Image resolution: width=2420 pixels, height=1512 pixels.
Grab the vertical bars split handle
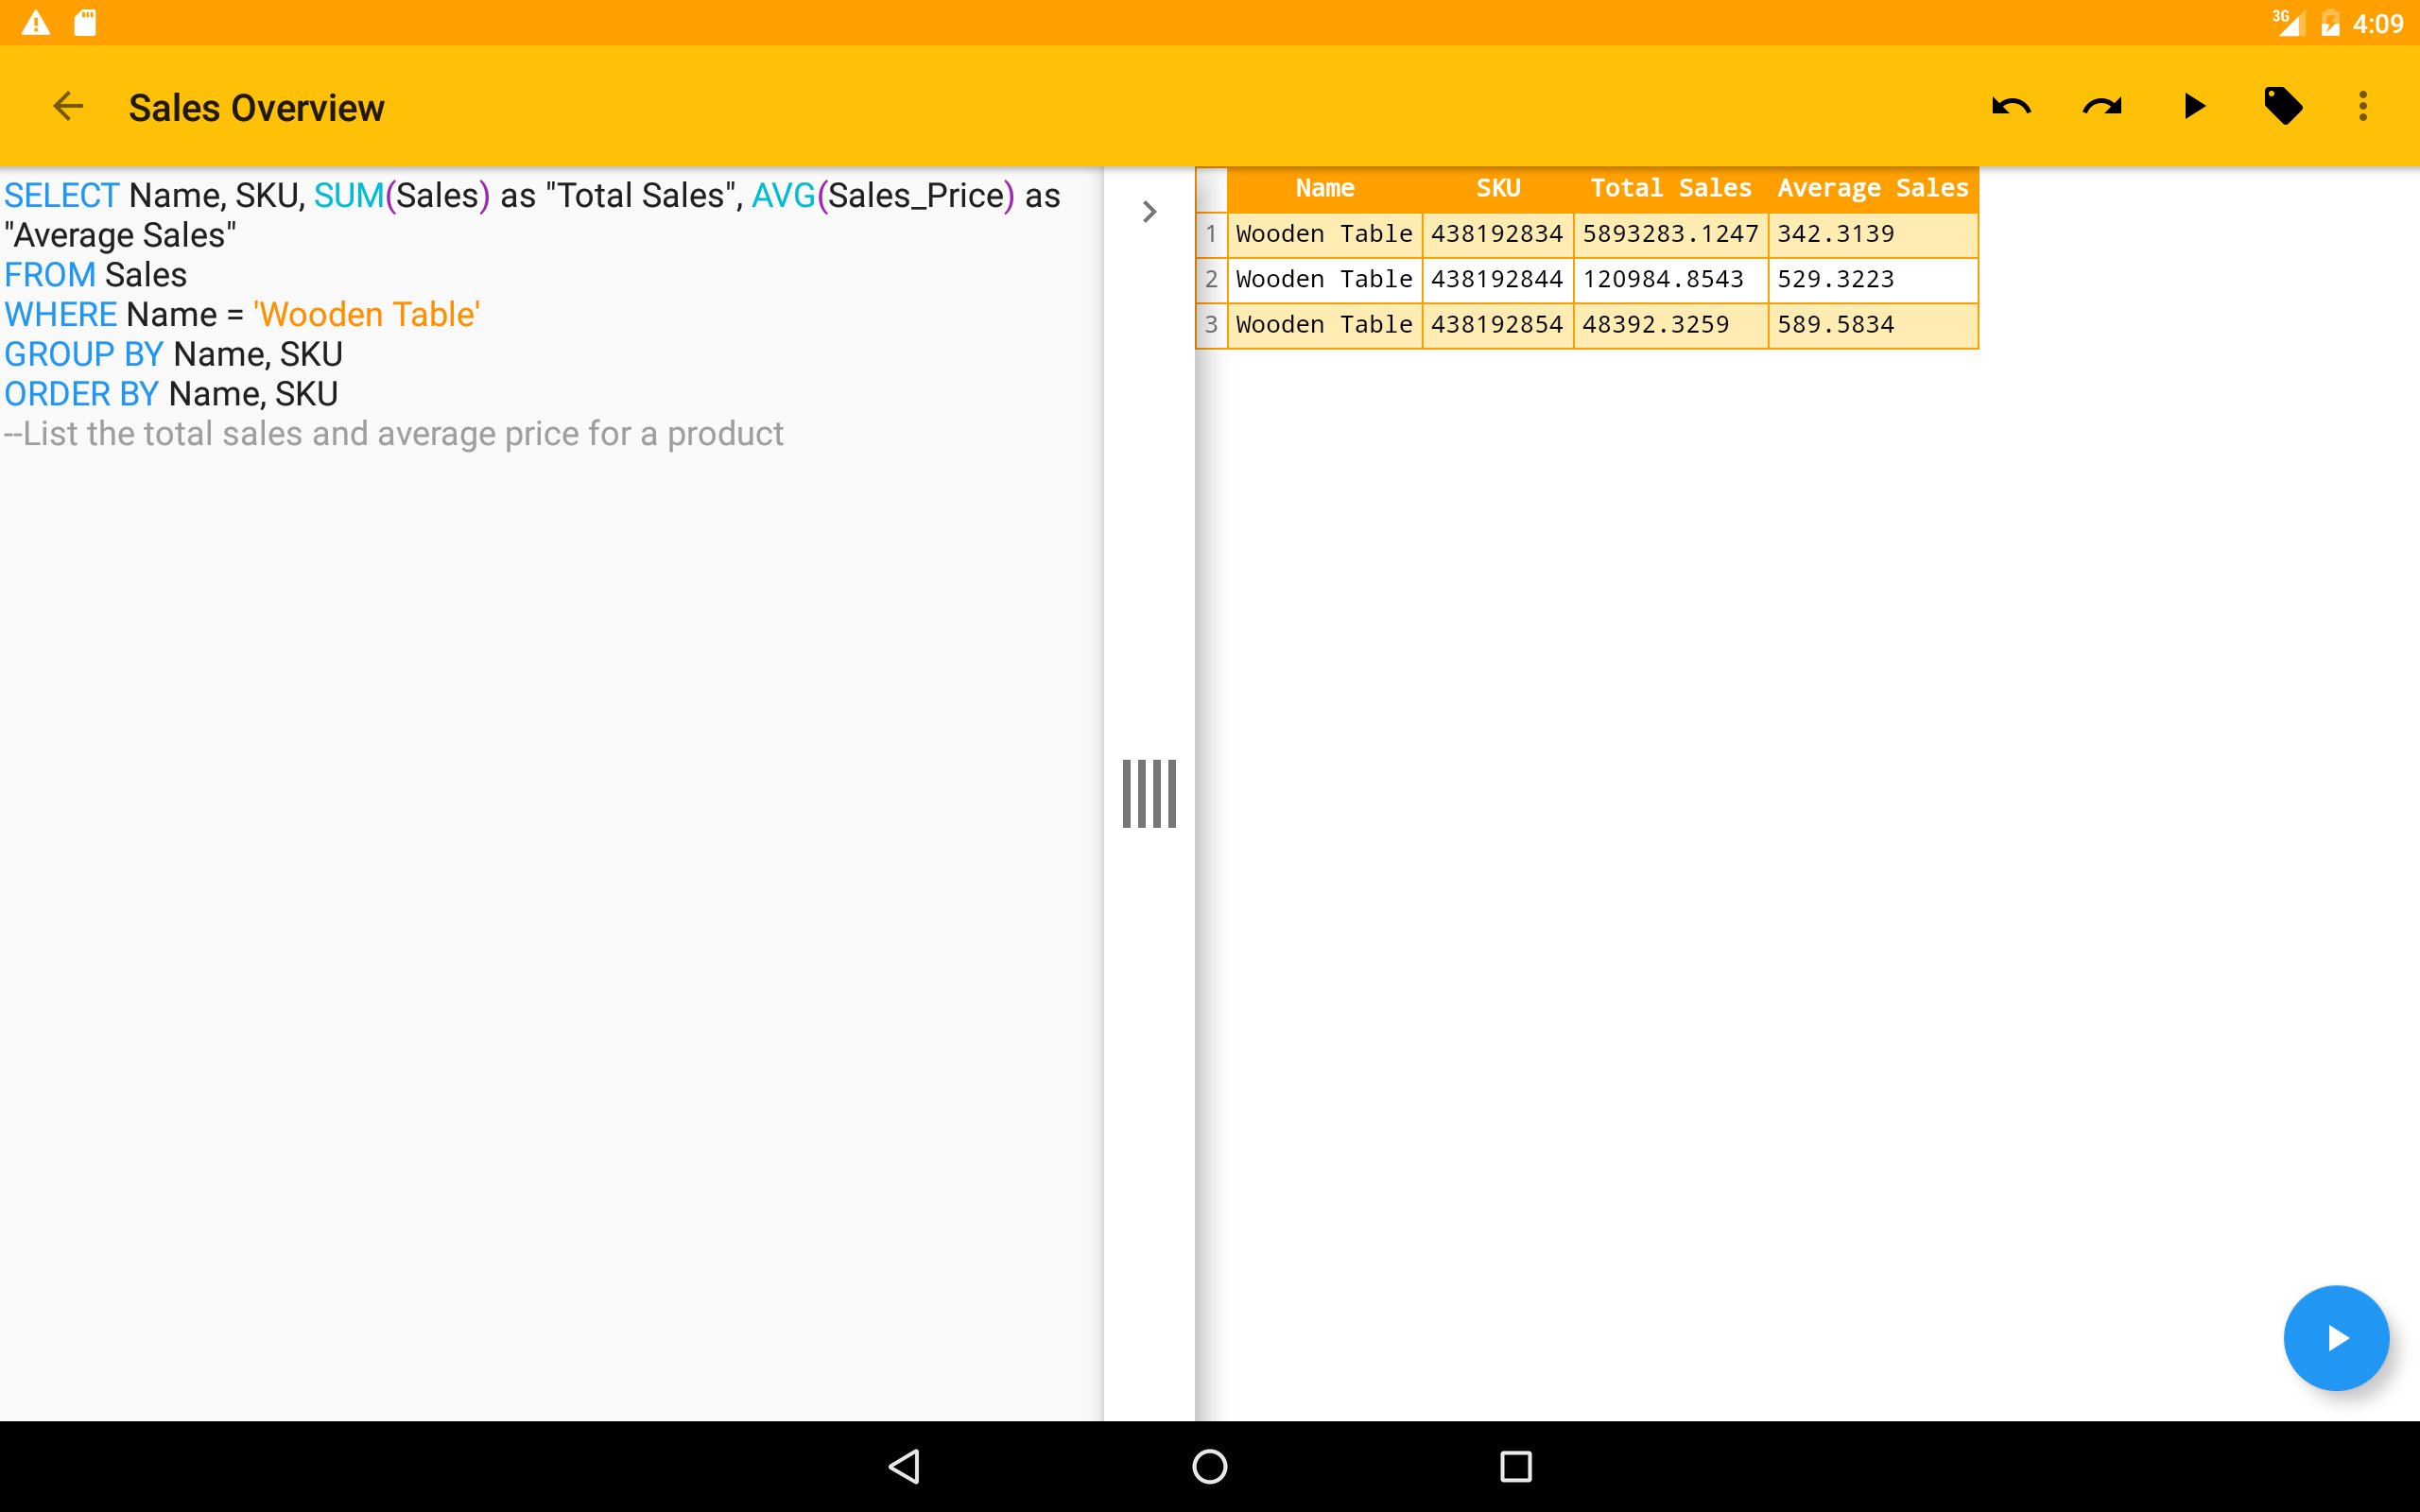click(x=1149, y=794)
